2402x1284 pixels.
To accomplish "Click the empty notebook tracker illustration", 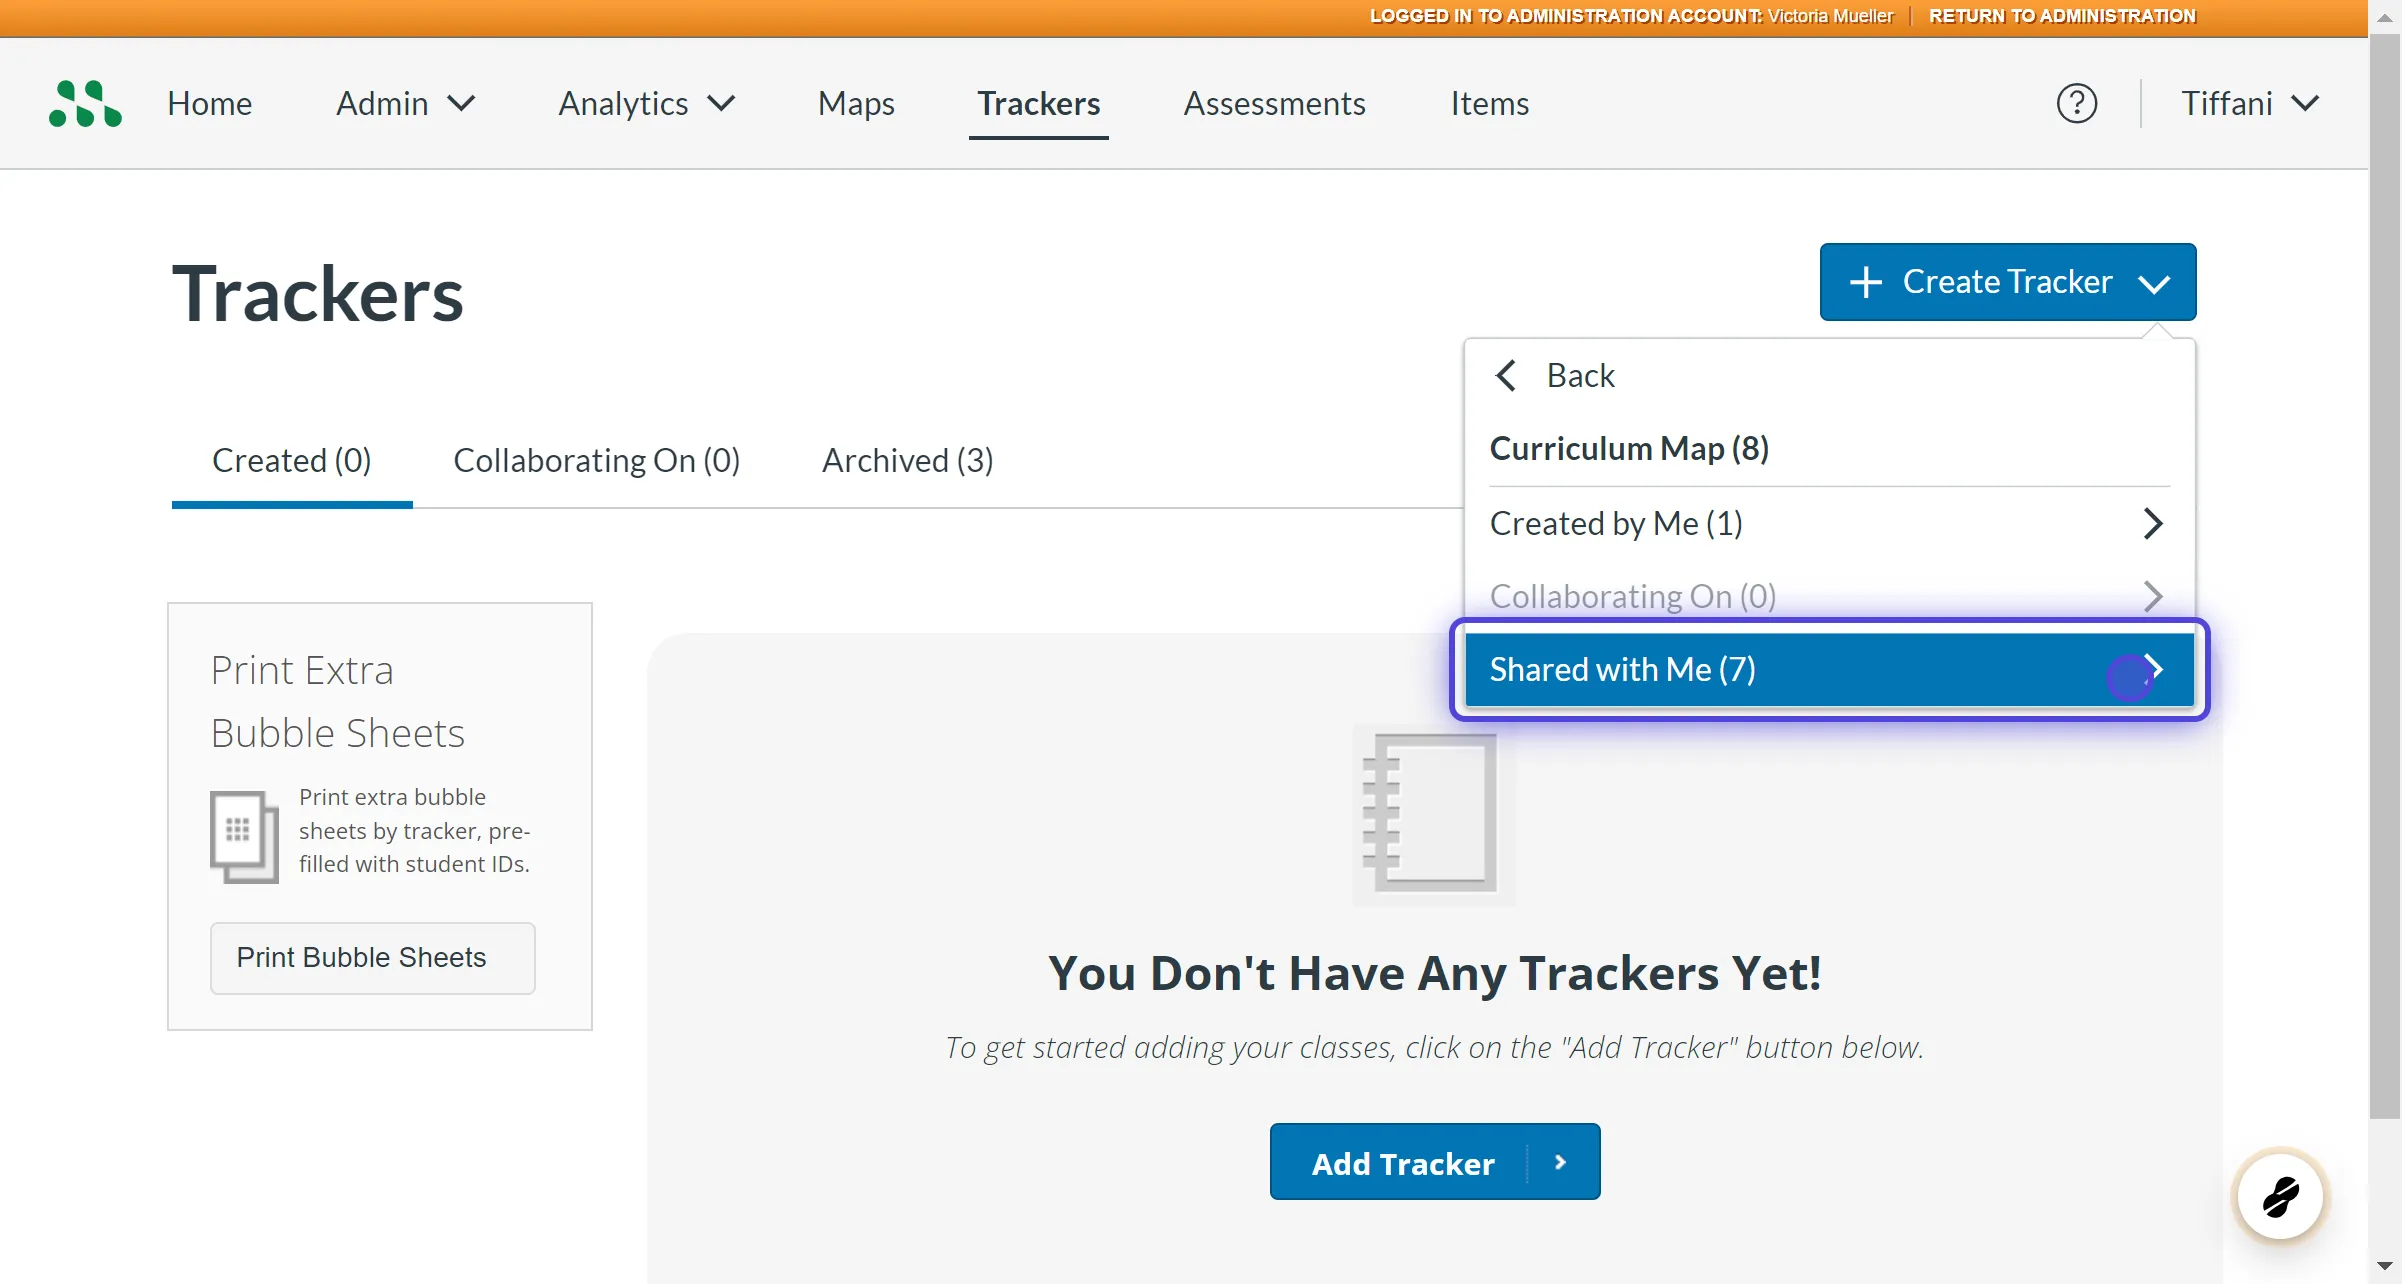I will coord(1434,815).
